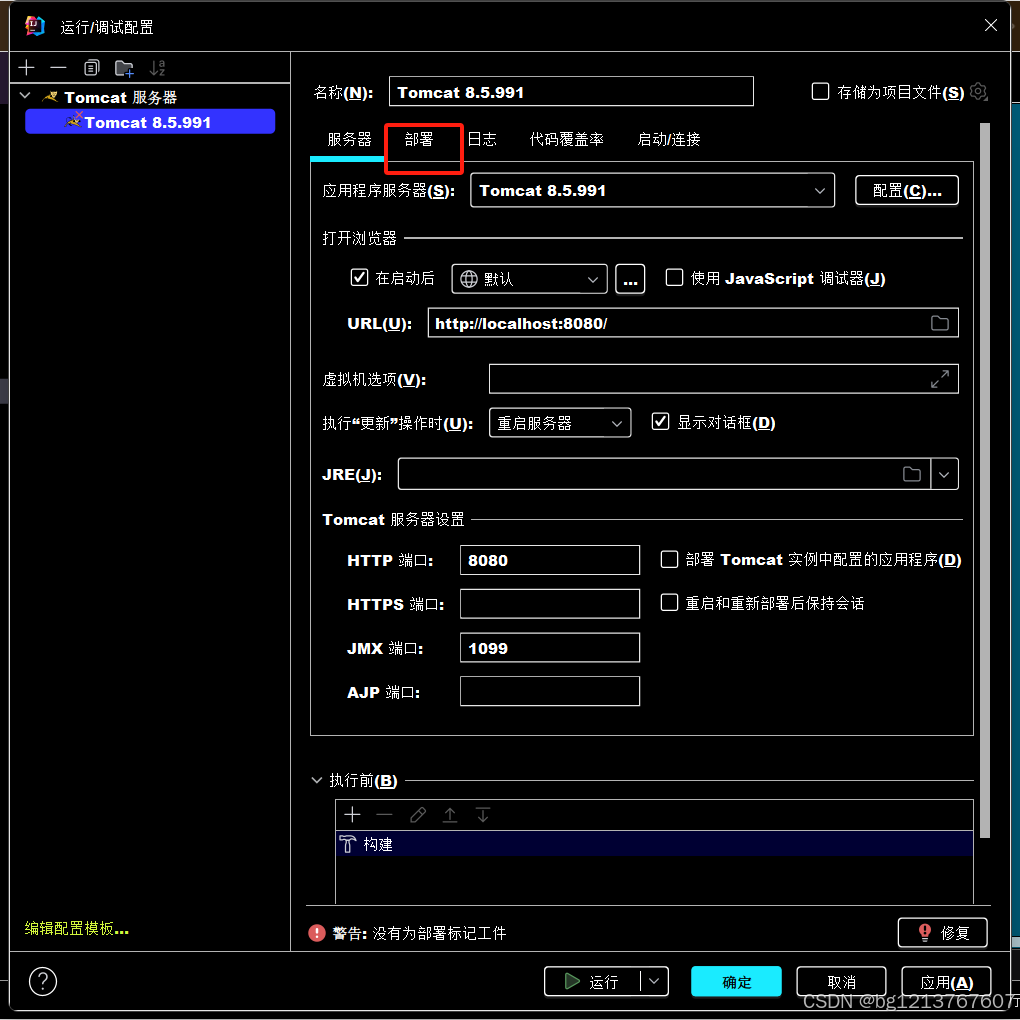1020x1020 pixels.
Task: Edit the 构建 task using the pencil icon
Action: tap(417, 815)
